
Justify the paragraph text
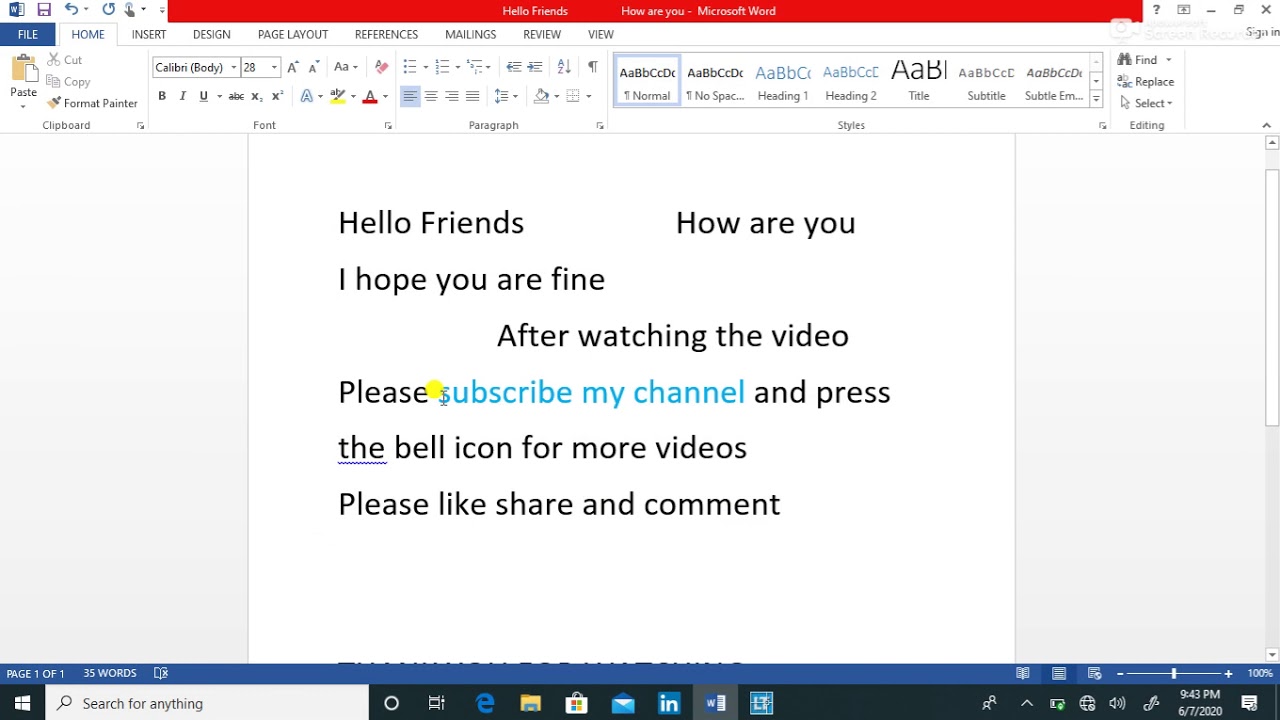coord(473,96)
